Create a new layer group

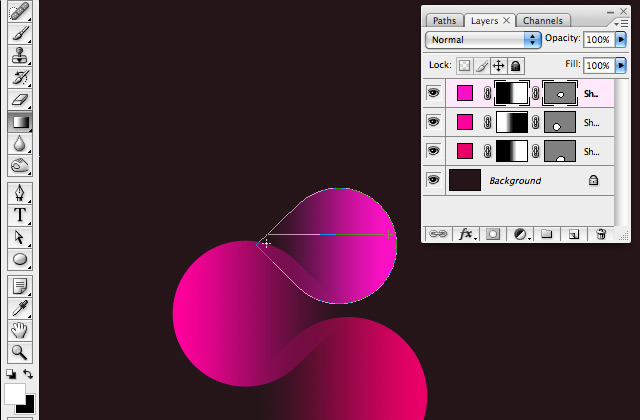(547, 234)
